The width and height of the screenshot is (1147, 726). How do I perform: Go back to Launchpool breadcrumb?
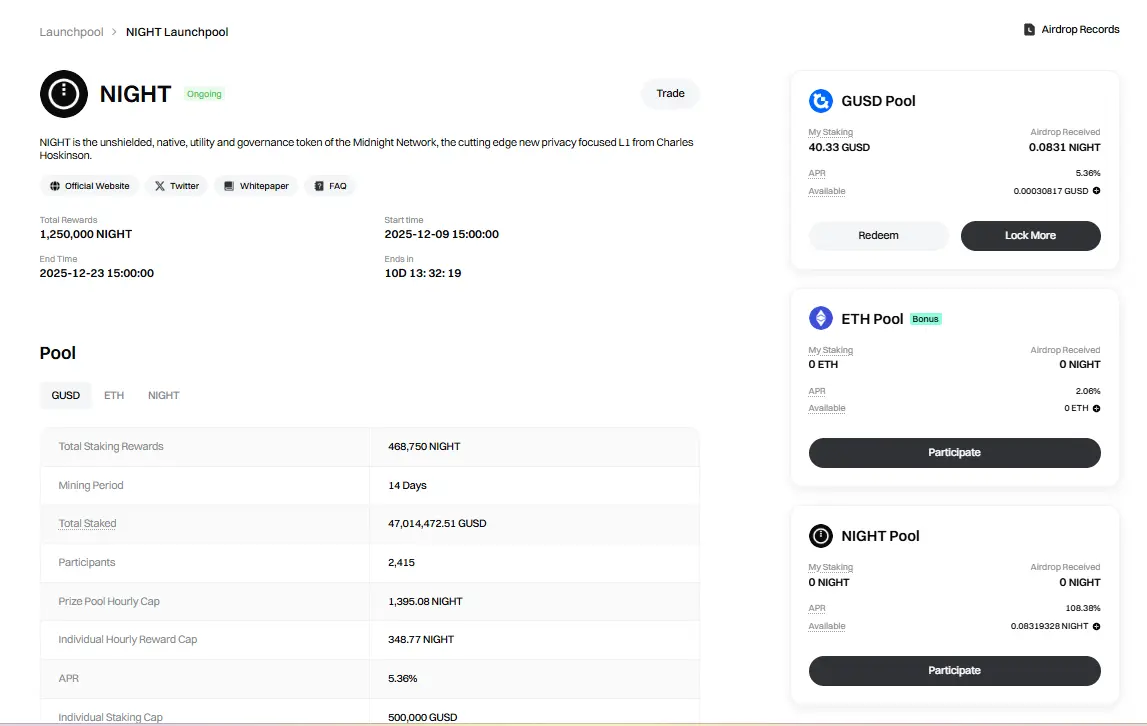(71, 32)
